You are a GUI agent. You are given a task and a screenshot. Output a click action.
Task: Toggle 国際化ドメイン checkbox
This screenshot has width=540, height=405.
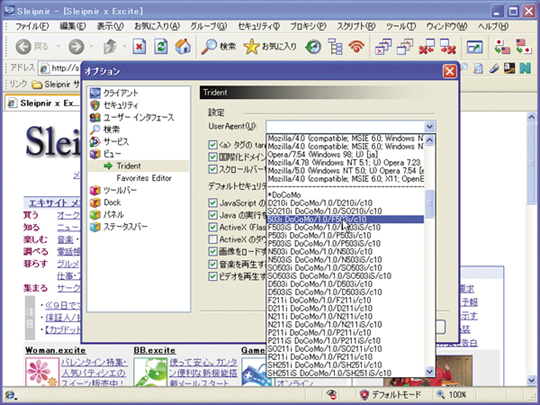click(213, 157)
